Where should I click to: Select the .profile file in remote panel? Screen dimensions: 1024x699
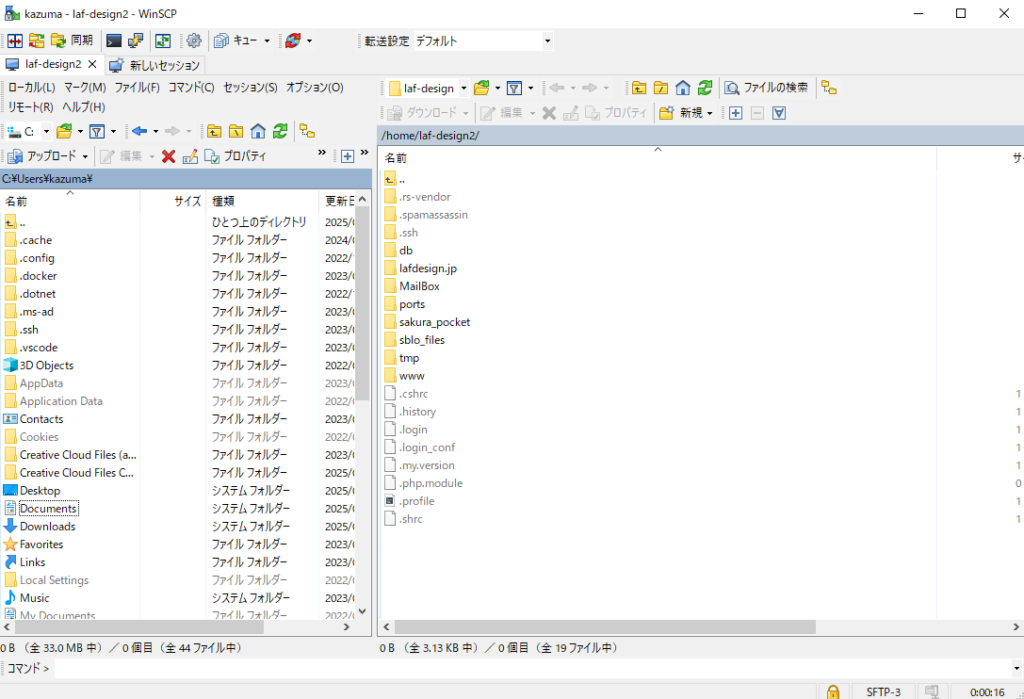tap(417, 501)
